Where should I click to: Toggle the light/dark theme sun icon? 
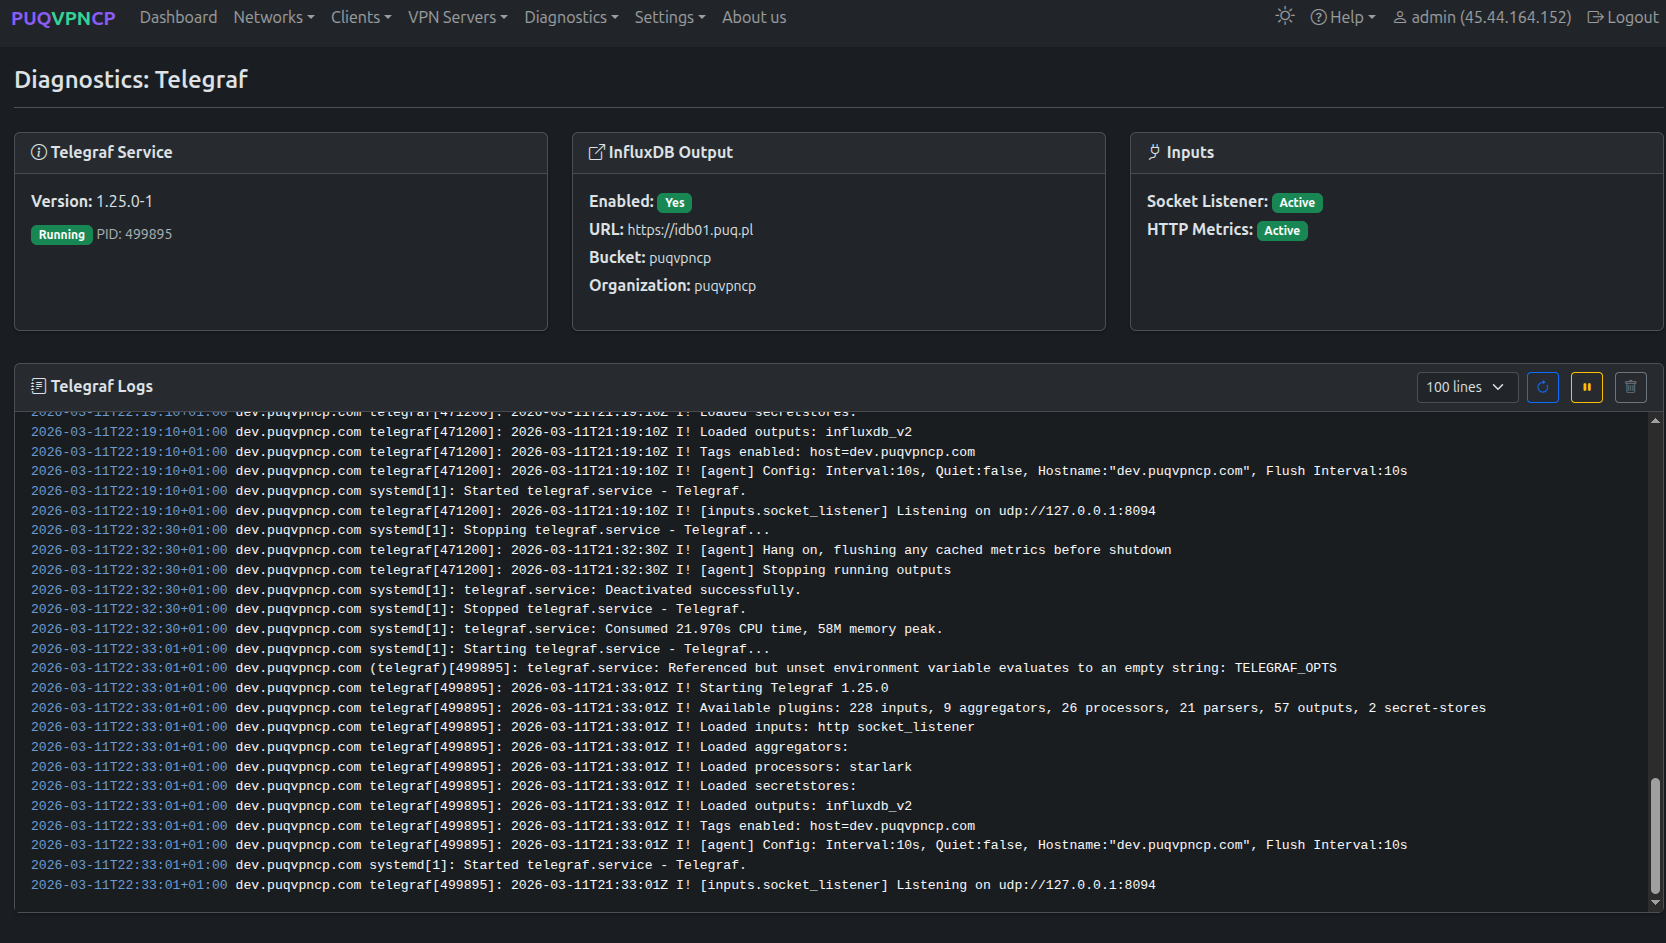tap(1285, 16)
